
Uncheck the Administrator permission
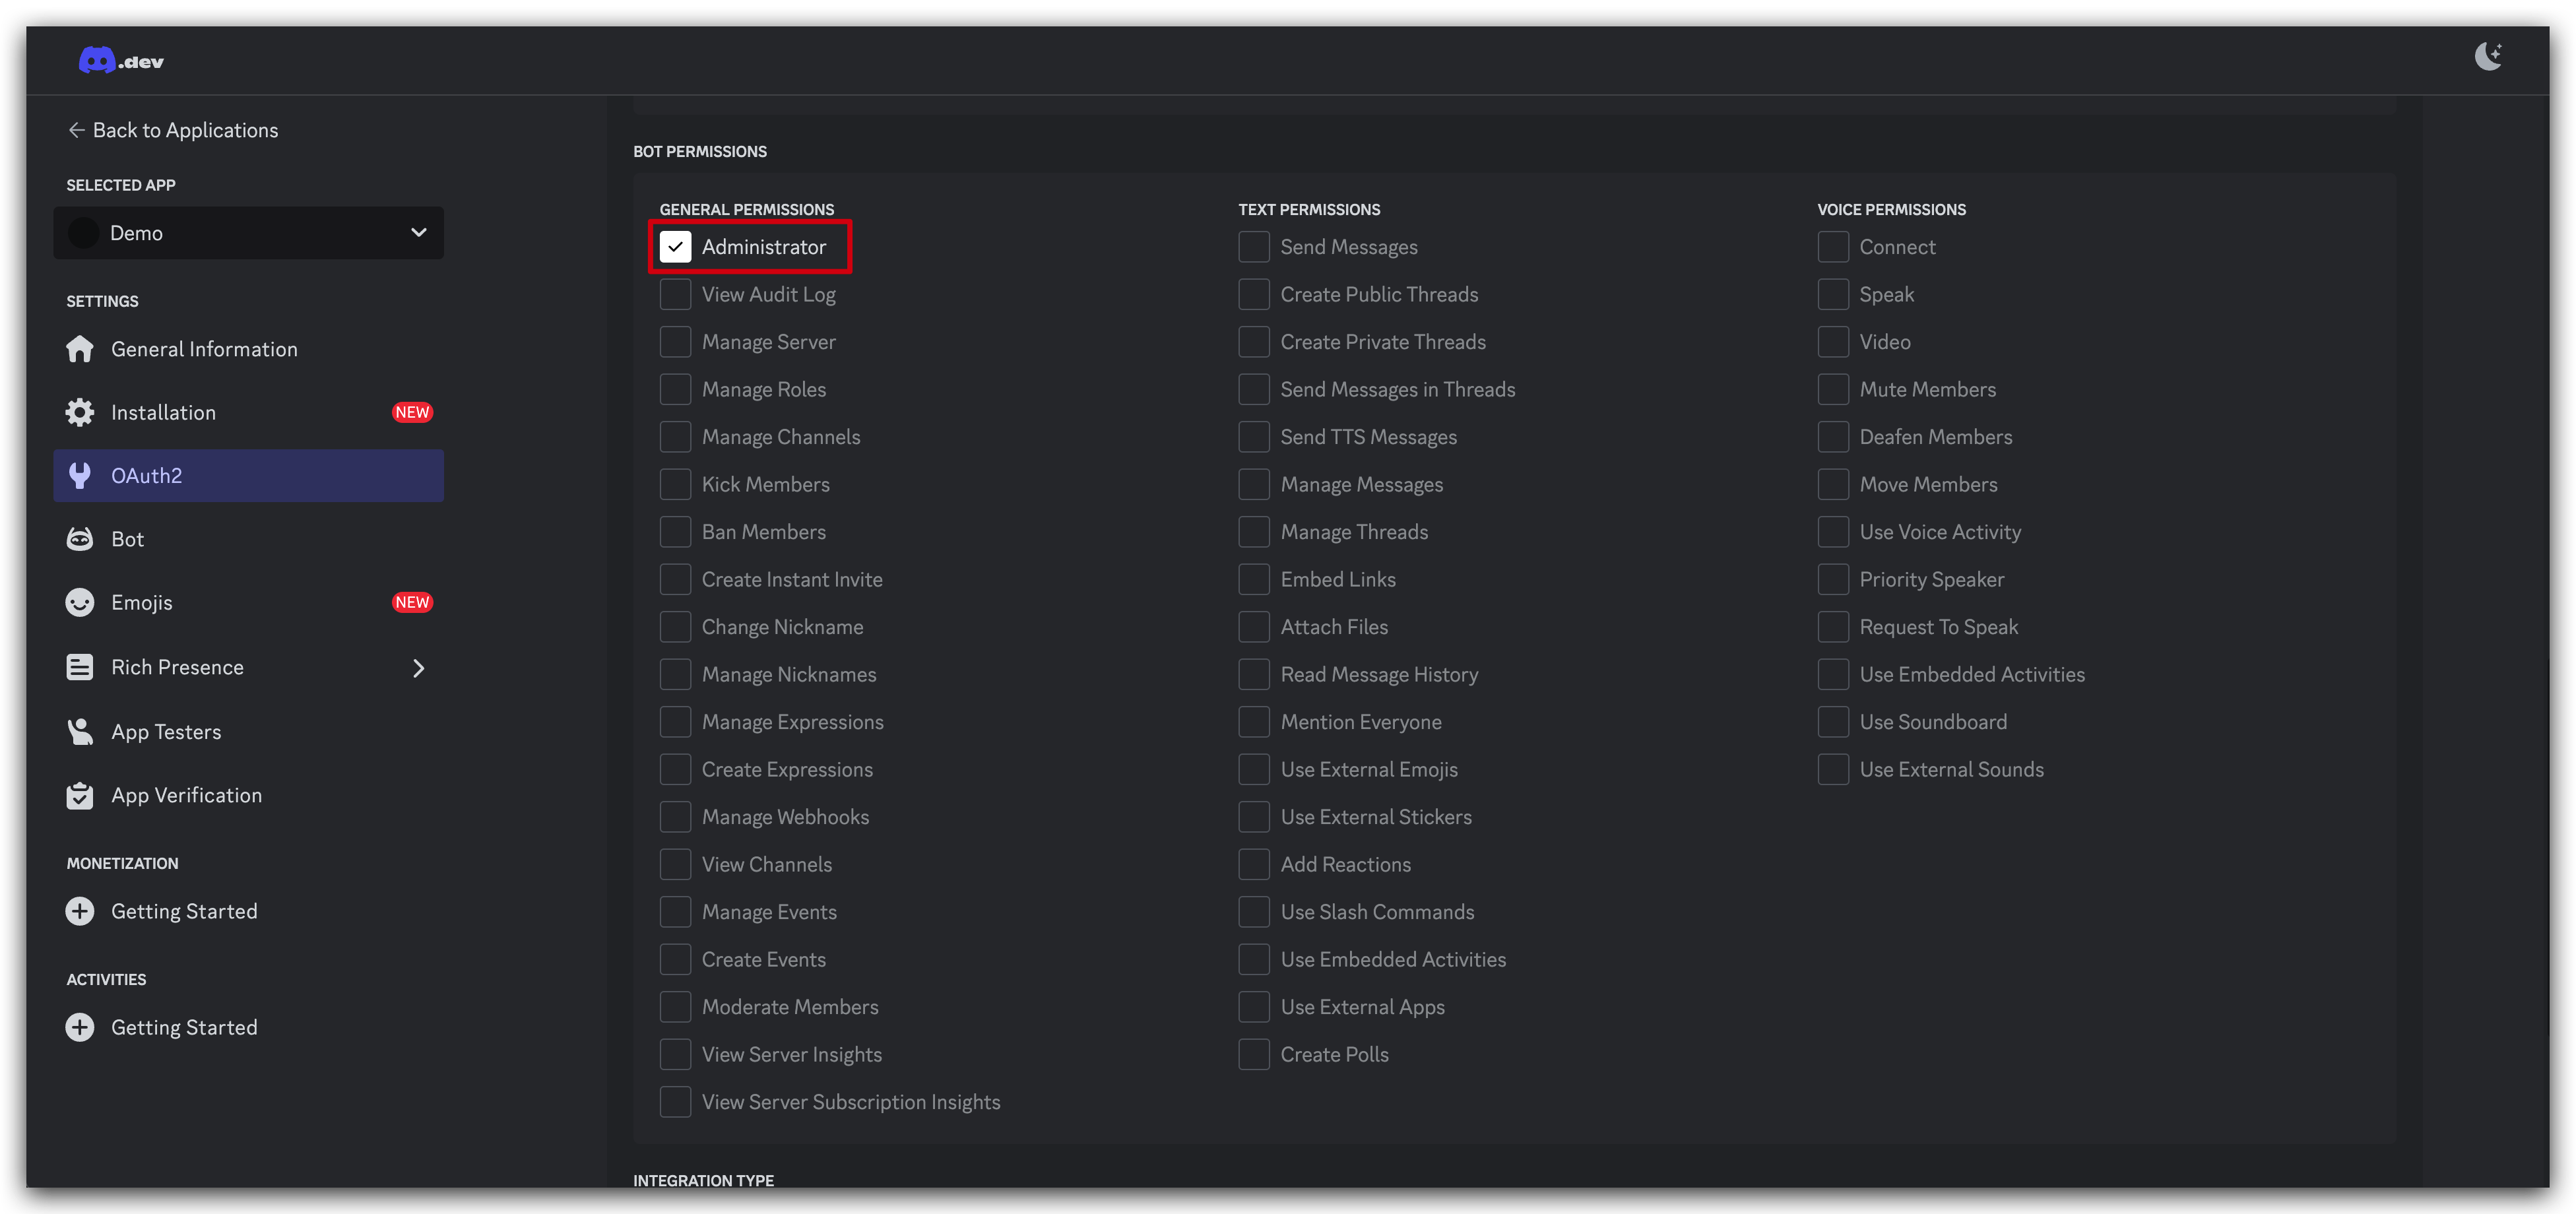[x=676, y=247]
